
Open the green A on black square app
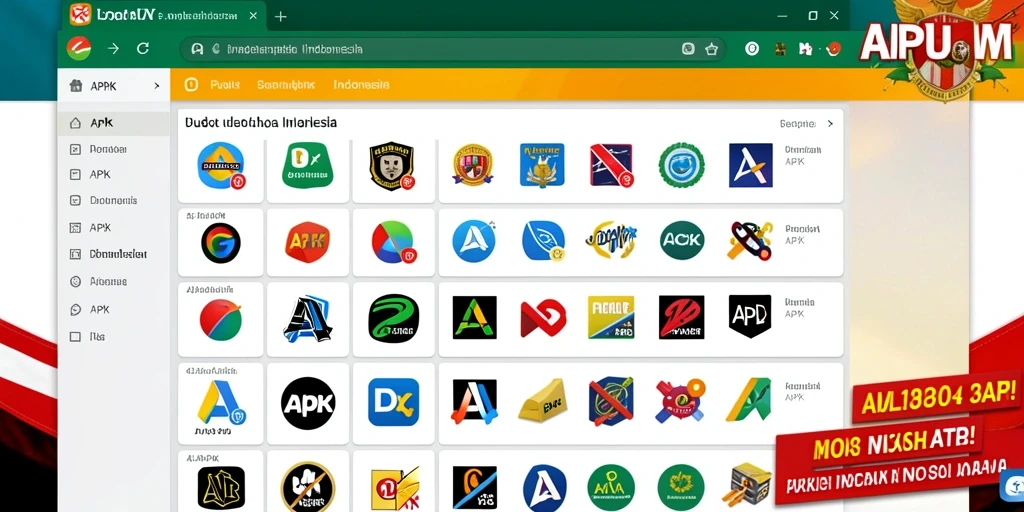coord(474,317)
